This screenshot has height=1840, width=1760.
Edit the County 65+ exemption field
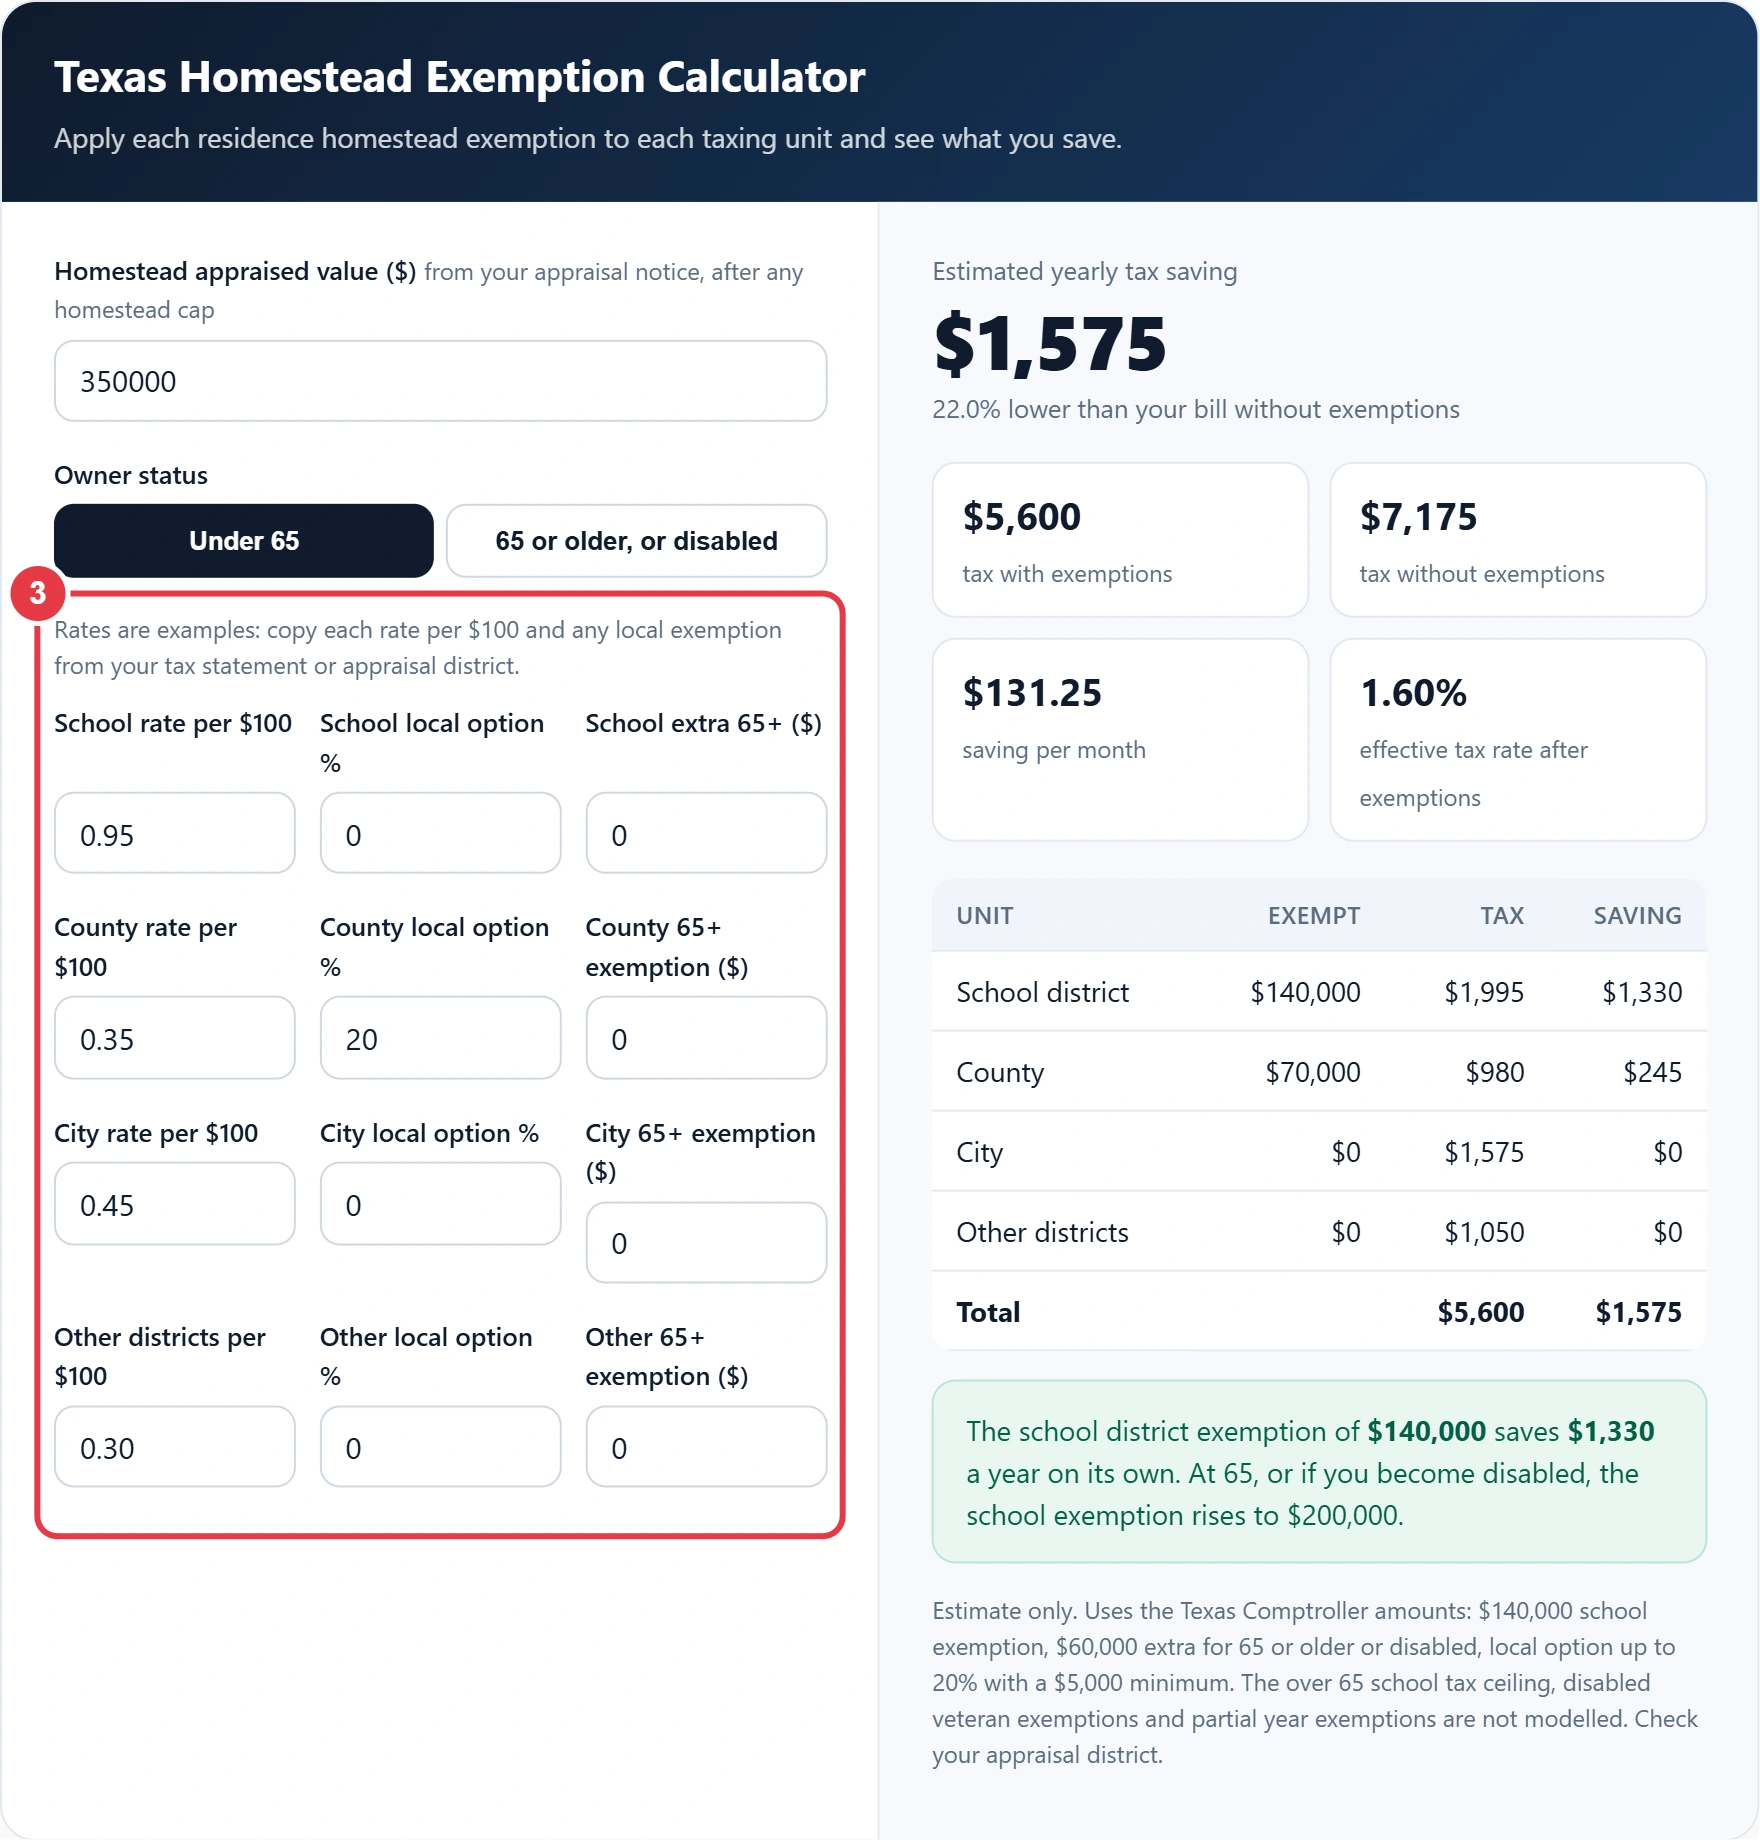coord(706,1038)
